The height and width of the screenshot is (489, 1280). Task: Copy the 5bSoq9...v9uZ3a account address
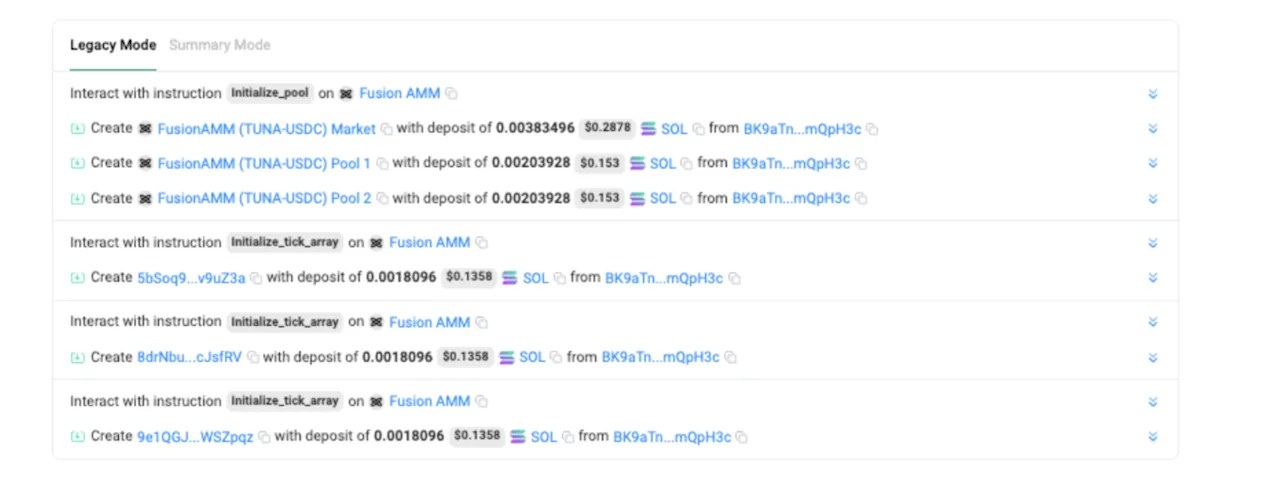click(x=255, y=278)
